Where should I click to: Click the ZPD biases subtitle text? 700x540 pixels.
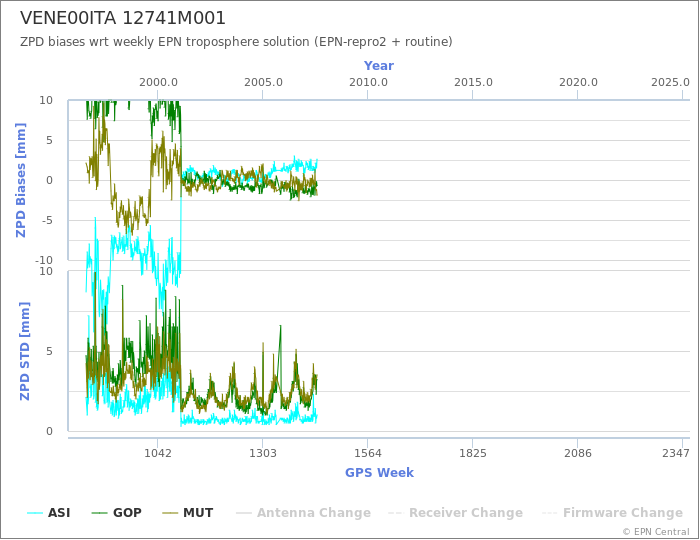coord(236,42)
